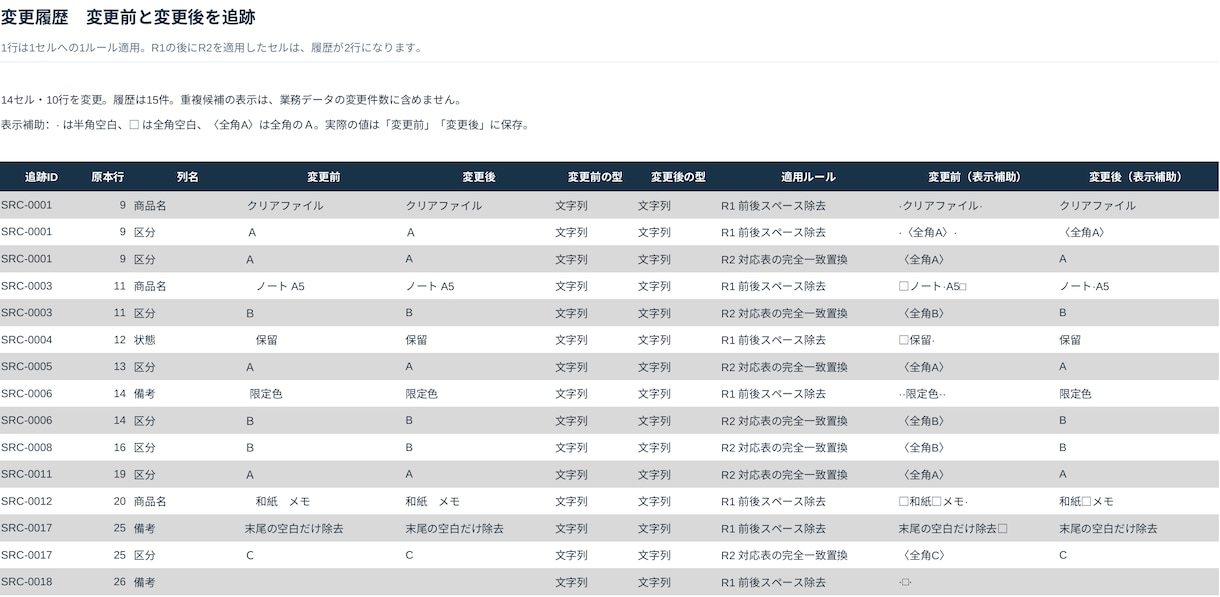Click the 変更前（表示補助） column header
Image resolution: width=1220 pixels, height=597 pixels.
[x=974, y=177]
